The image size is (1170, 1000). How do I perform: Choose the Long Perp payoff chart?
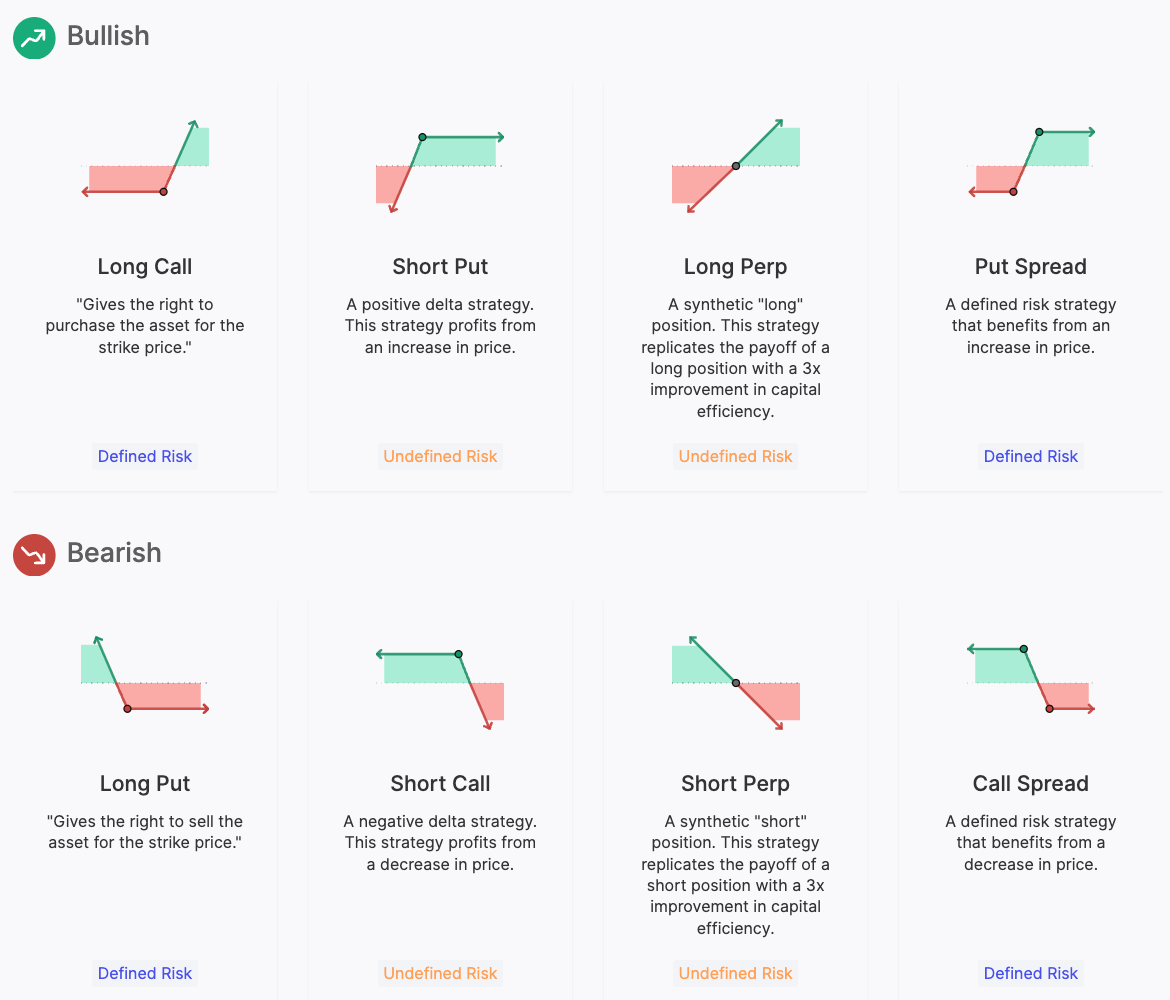click(x=736, y=166)
